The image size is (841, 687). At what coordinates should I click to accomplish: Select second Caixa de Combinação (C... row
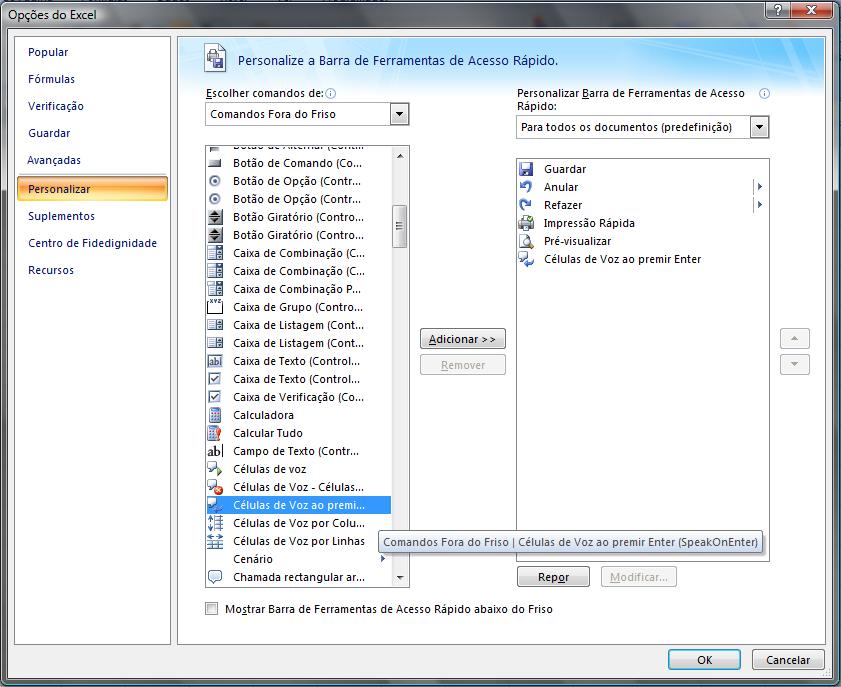(299, 271)
